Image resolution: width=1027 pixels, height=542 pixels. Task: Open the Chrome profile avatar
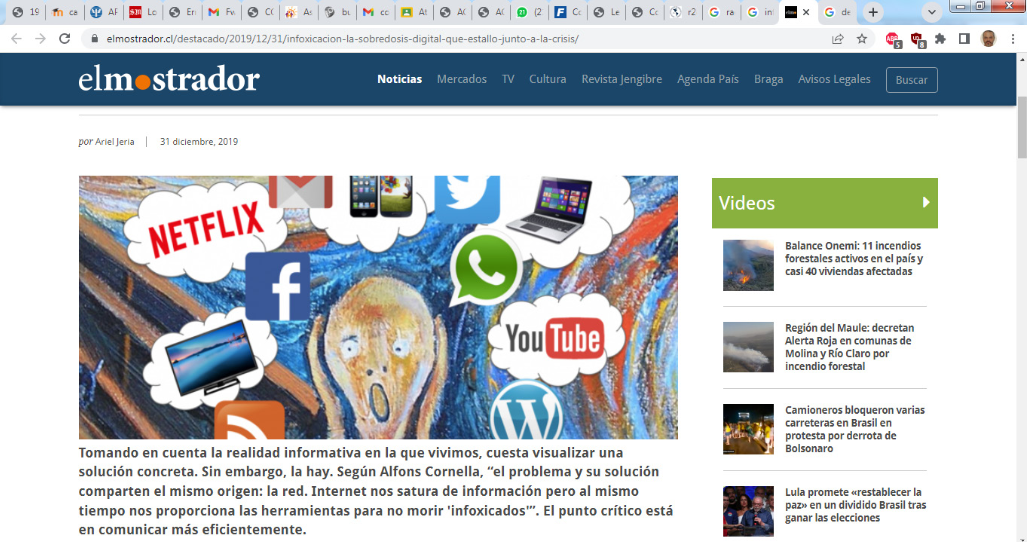point(988,39)
